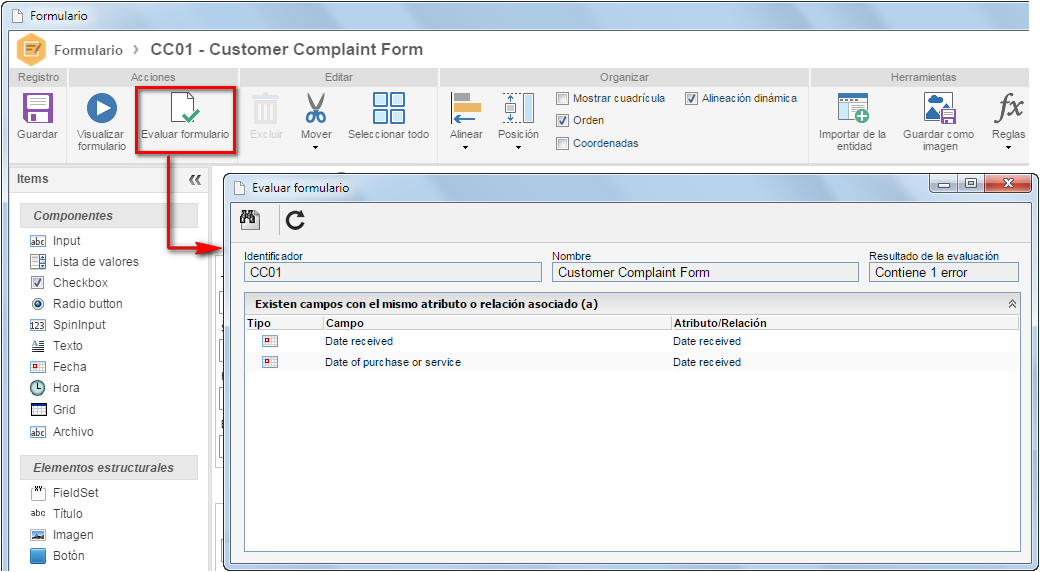The width and height of the screenshot is (1040, 572).
Task: Collapse the Items side panel
Action: [x=195, y=179]
